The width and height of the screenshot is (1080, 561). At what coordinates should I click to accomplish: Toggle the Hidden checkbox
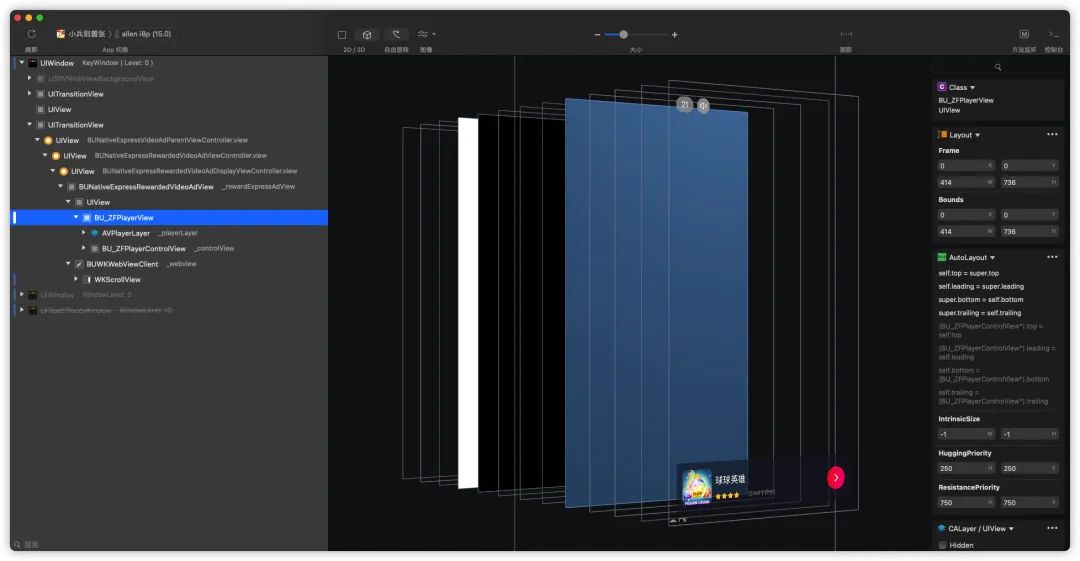pos(942,545)
